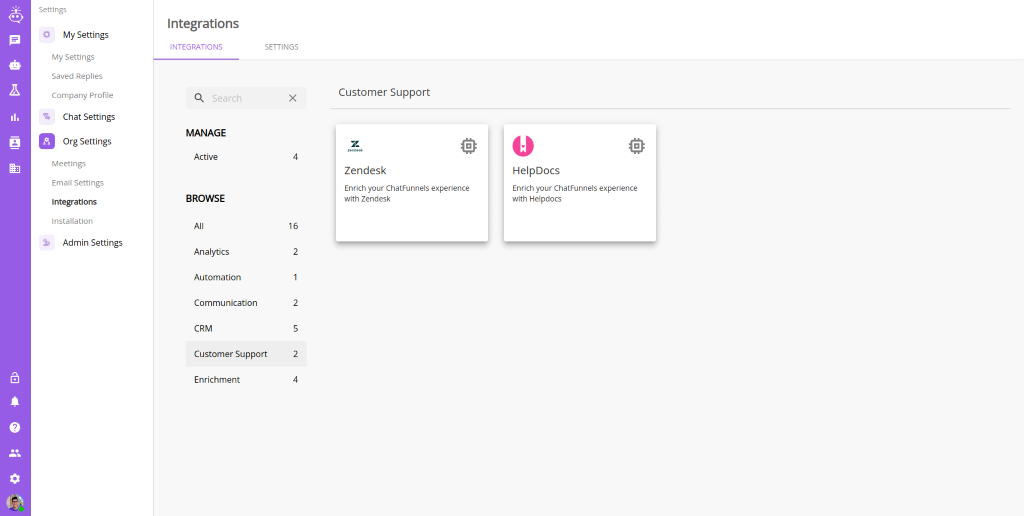The height and width of the screenshot is (516, 1024).
Task: Click the ChatFunnels bot logo icon
Action: pyautogui.click(x=15, y=14)
